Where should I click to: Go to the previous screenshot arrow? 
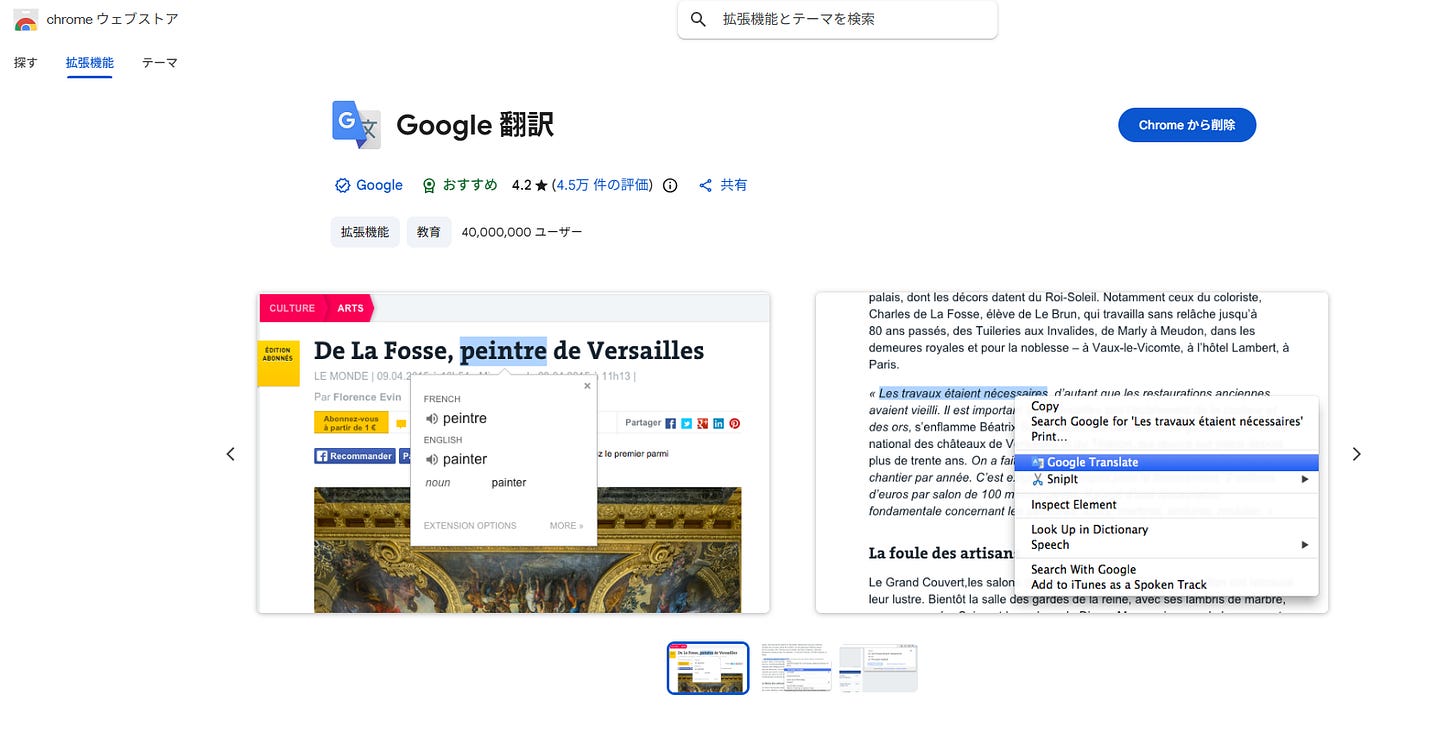pos(230,454)
